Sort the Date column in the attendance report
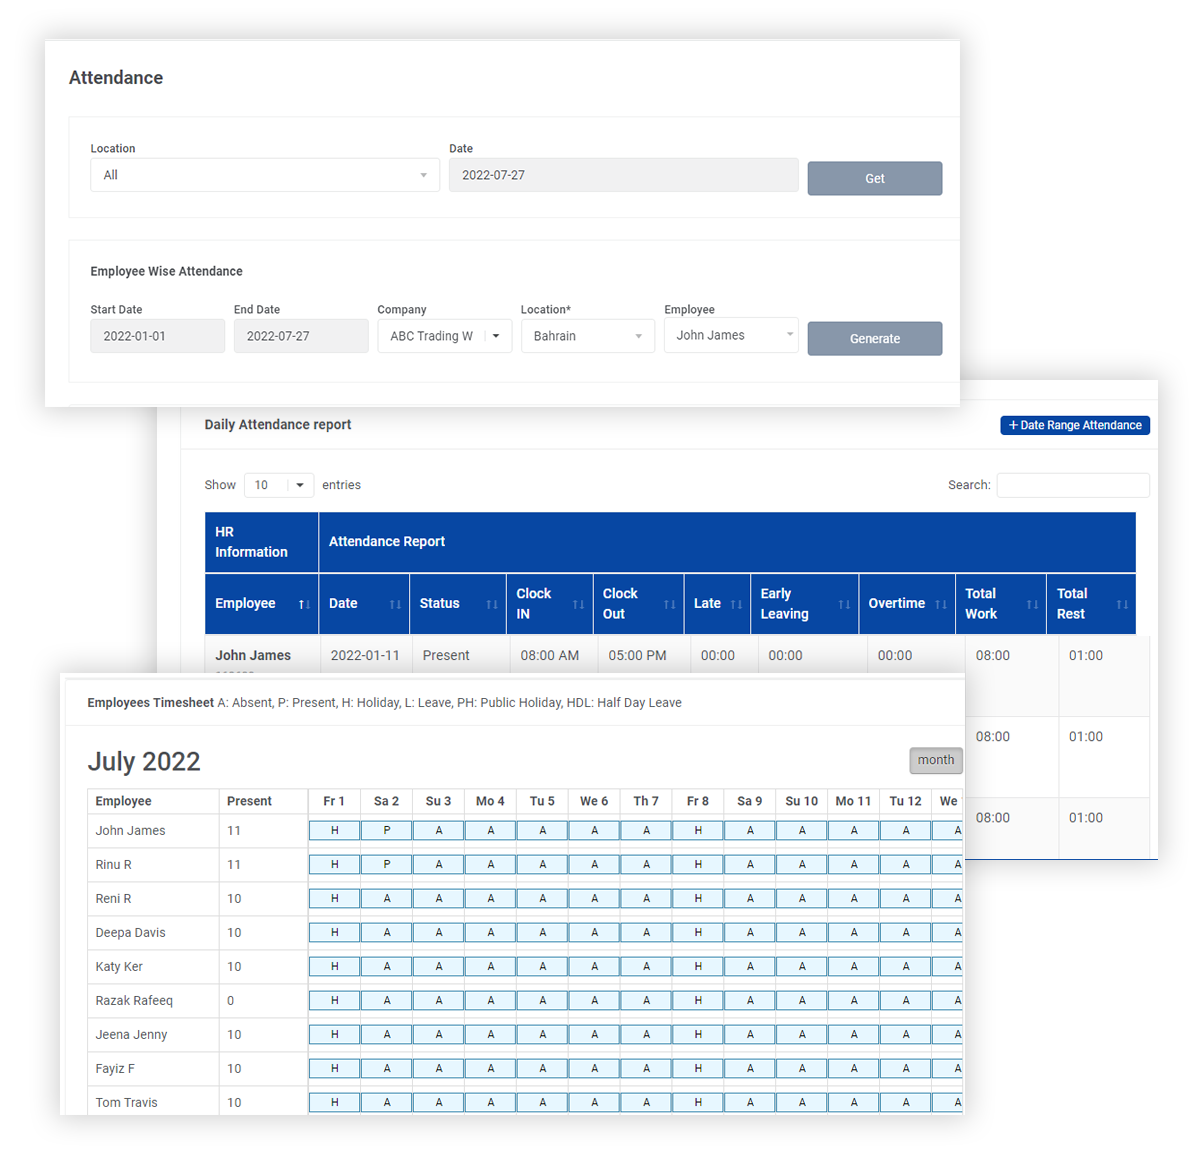Screen dimensions: 1200x1153 [393, 604]
